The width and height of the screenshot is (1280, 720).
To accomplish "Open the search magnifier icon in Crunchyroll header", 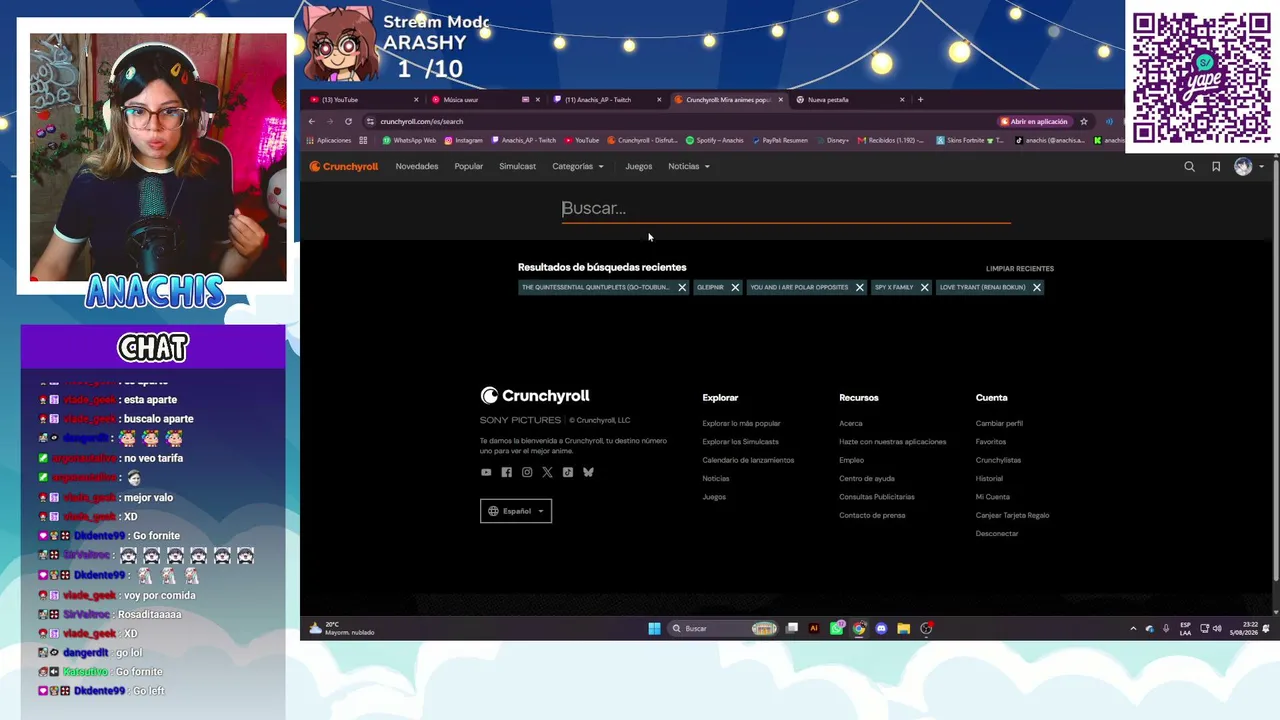I will (x=1189, y=167).
